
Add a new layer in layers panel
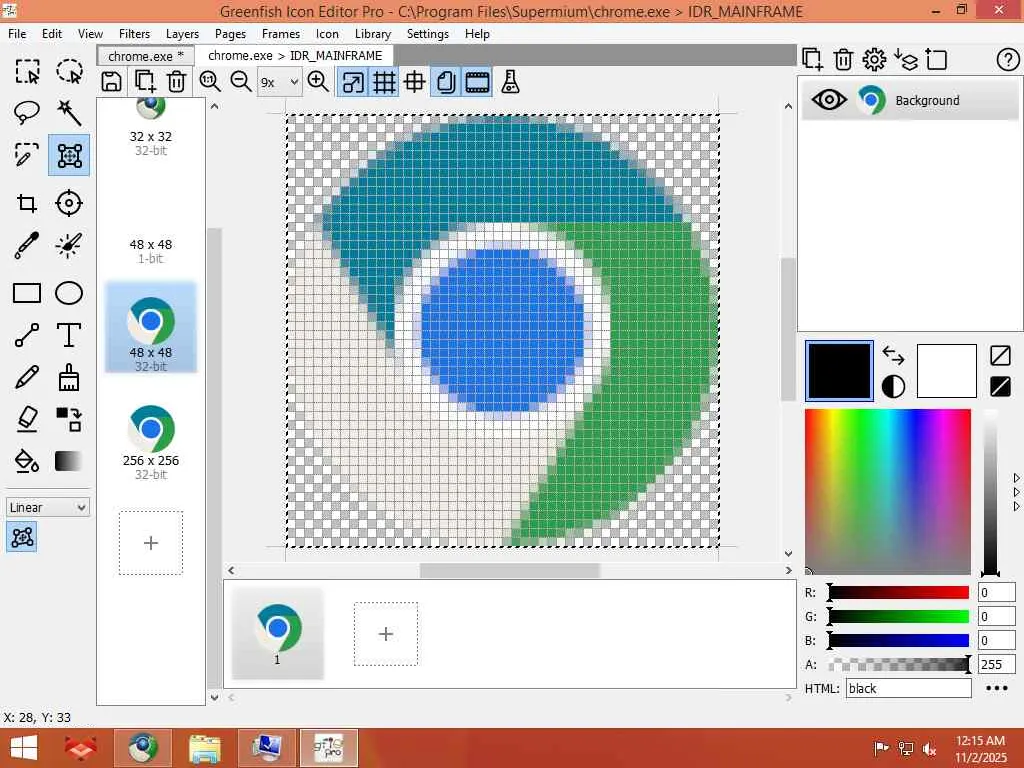pos(812,59)
